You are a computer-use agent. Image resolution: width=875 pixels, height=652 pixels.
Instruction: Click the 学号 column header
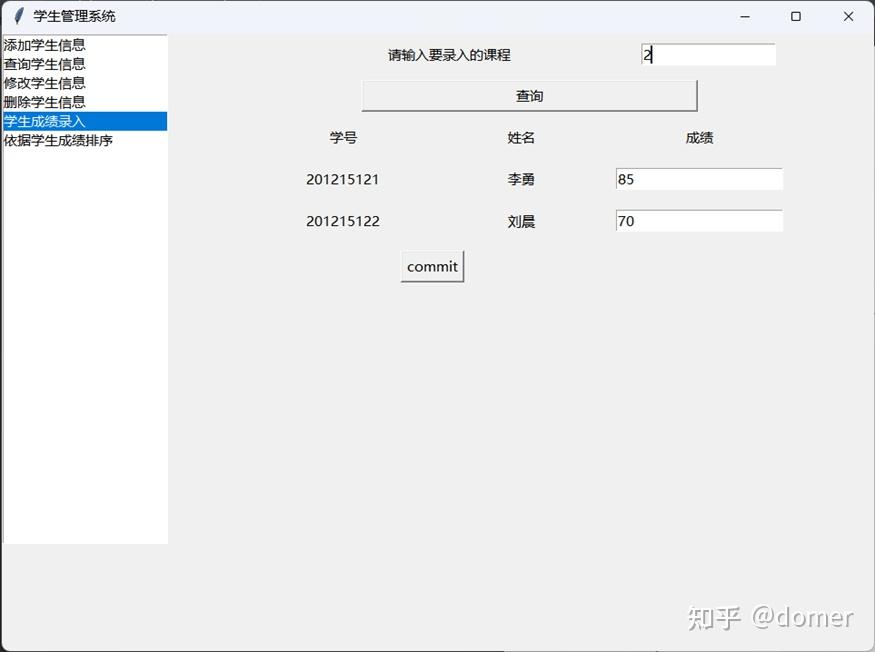(343, 138)
